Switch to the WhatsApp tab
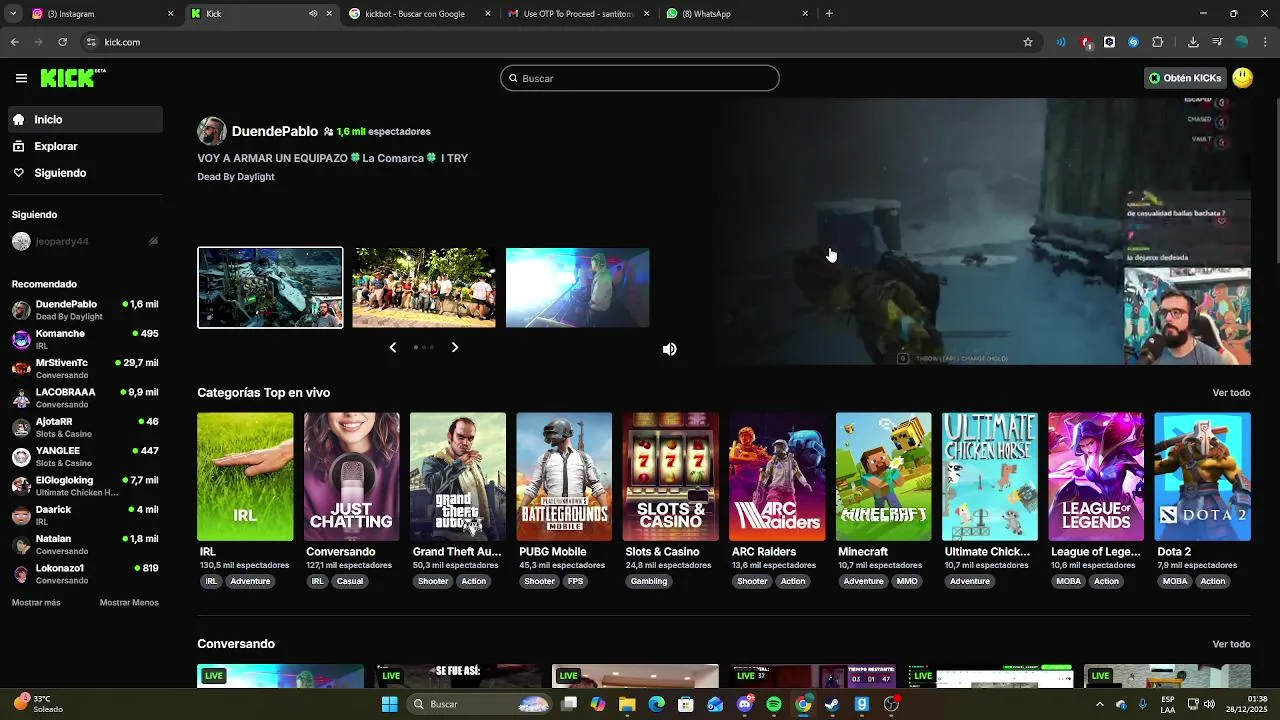The height and width of the screenshot is (720, 1280). point(737,14)
